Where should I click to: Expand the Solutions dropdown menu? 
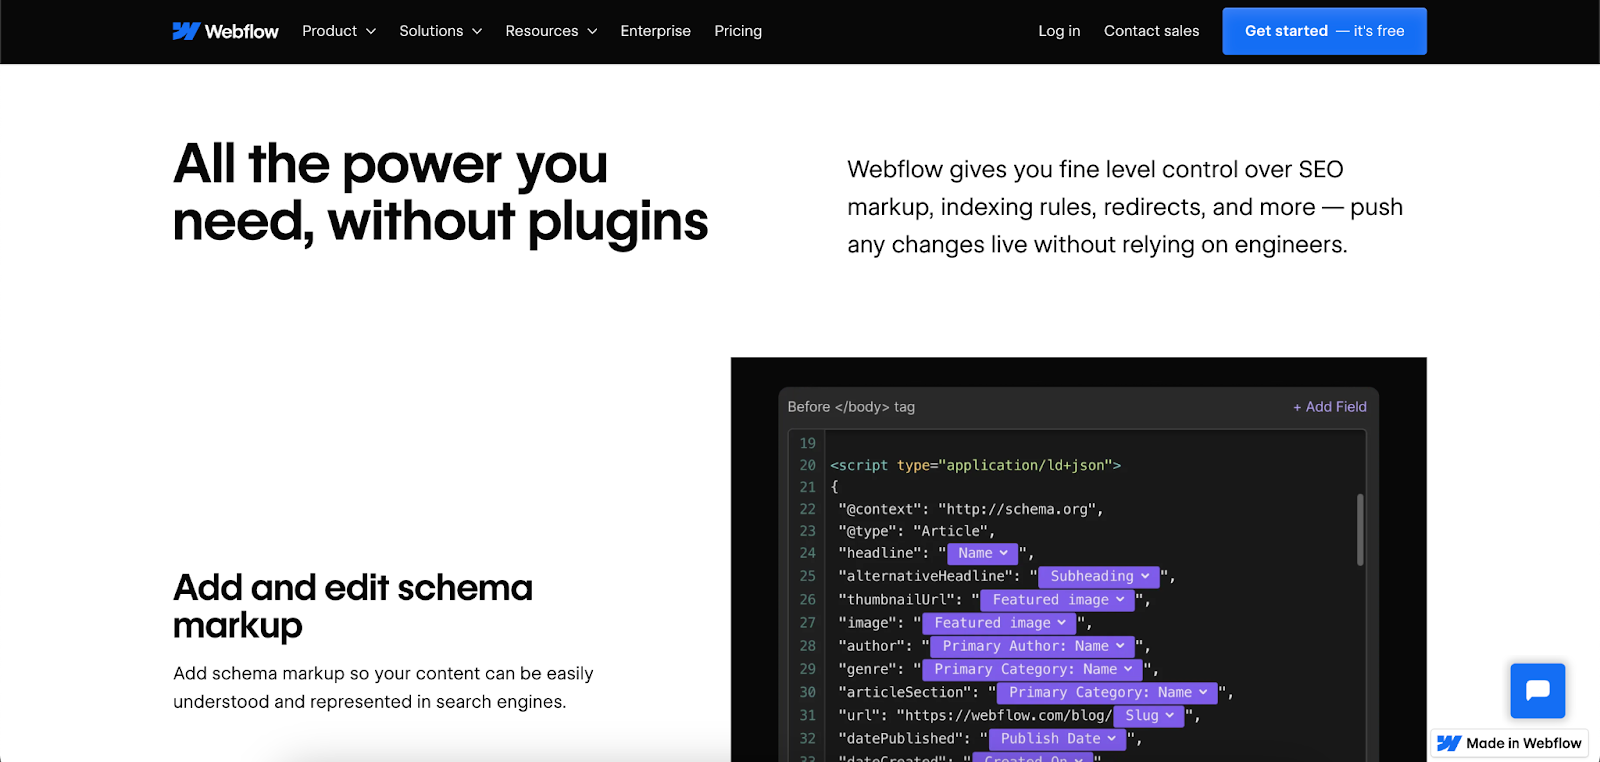pos(441,31)
